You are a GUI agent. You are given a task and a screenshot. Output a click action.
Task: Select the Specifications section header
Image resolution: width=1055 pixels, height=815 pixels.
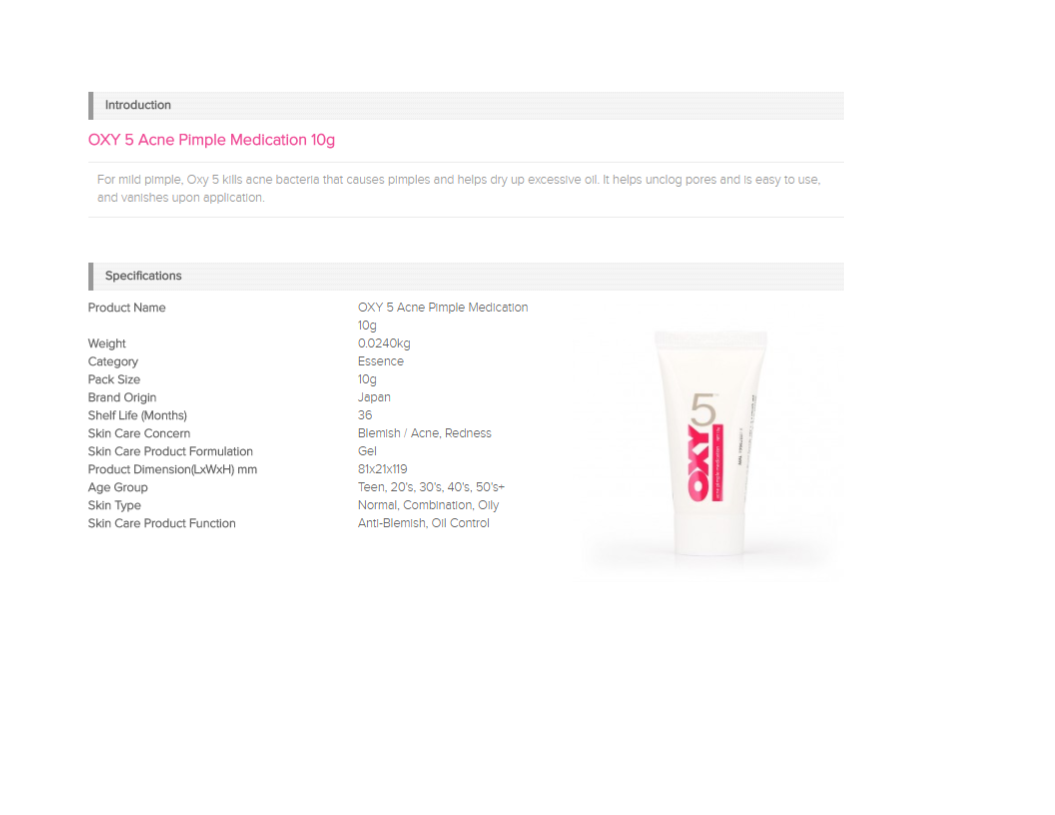[143, 276]
